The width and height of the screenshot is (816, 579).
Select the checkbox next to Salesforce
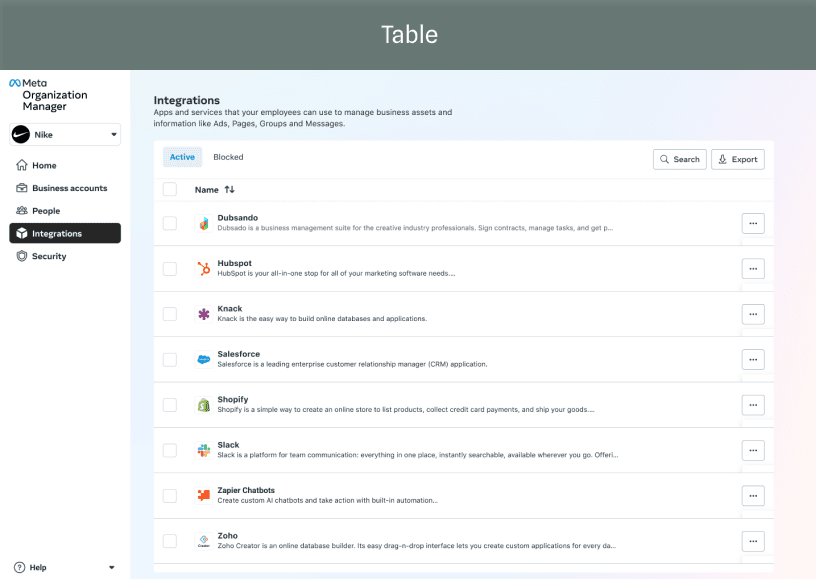pos(170,359)
